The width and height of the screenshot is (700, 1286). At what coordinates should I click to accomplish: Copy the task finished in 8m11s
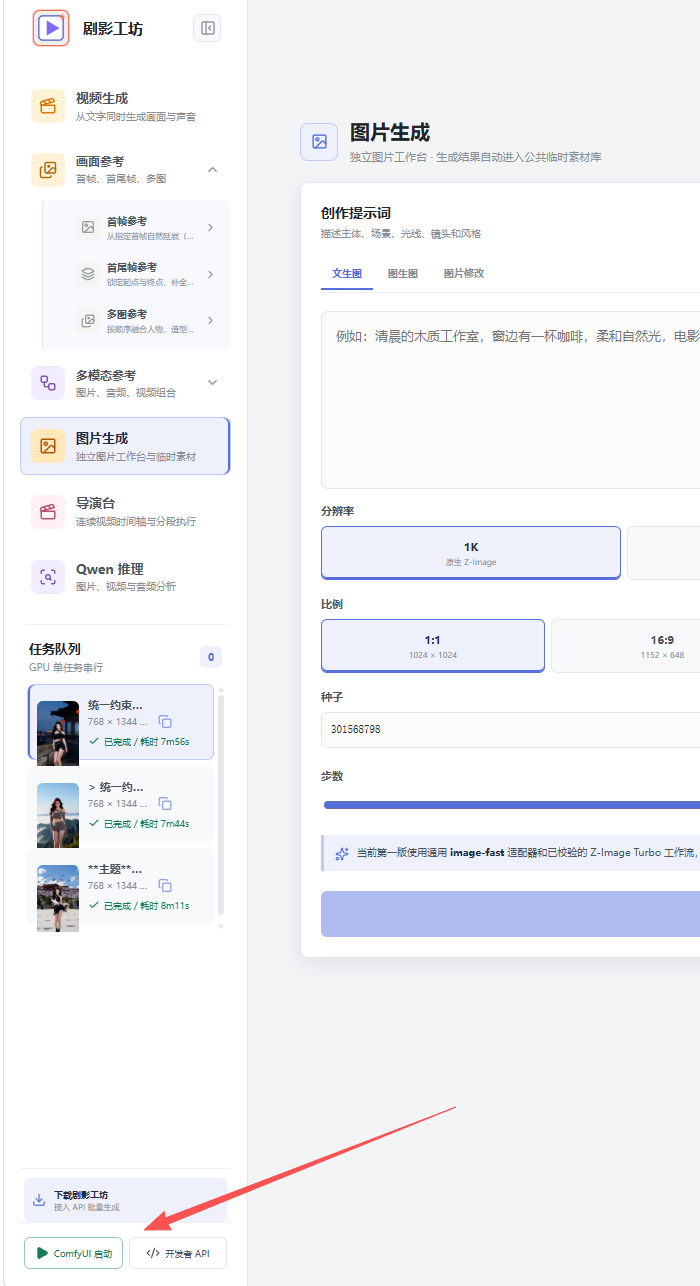(166, 886)
